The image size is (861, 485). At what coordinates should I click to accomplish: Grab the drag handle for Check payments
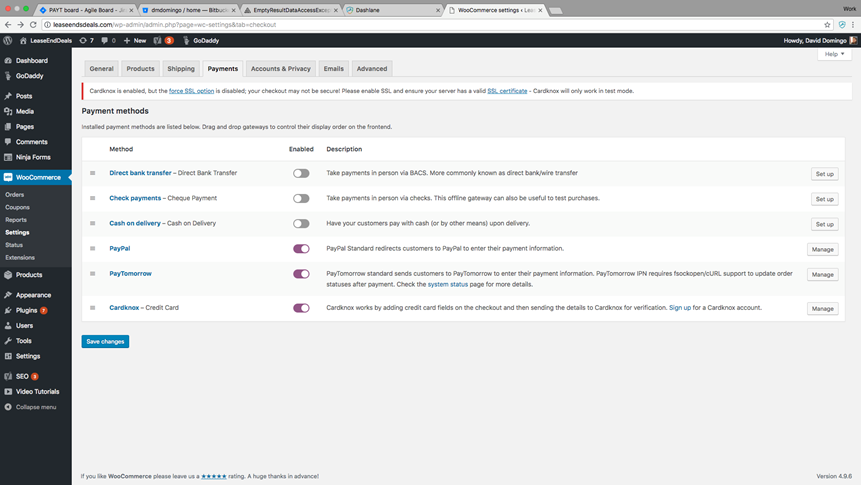(92, 198)
